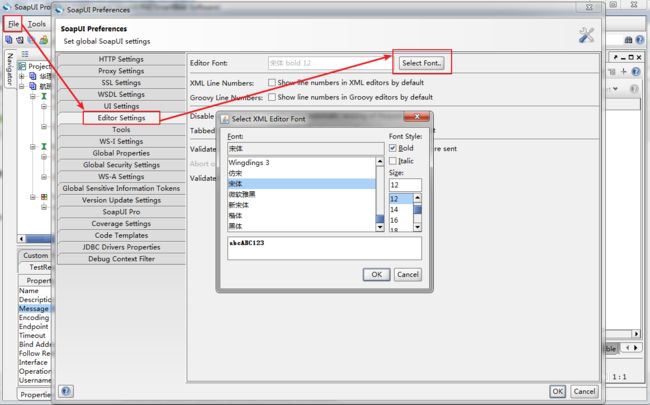Cancel the Select XML Editor Font dialog
This screenshot has width=650, height=405.
tap(408, 274)
